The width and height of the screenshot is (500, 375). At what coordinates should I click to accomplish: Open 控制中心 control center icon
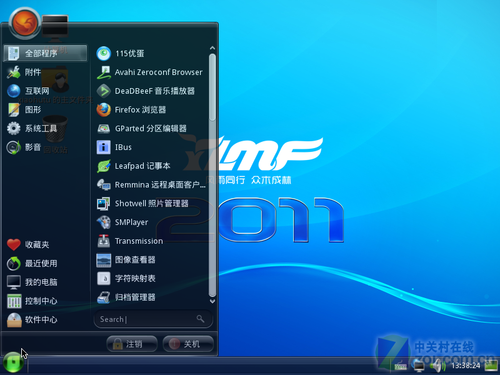(14, 301)
